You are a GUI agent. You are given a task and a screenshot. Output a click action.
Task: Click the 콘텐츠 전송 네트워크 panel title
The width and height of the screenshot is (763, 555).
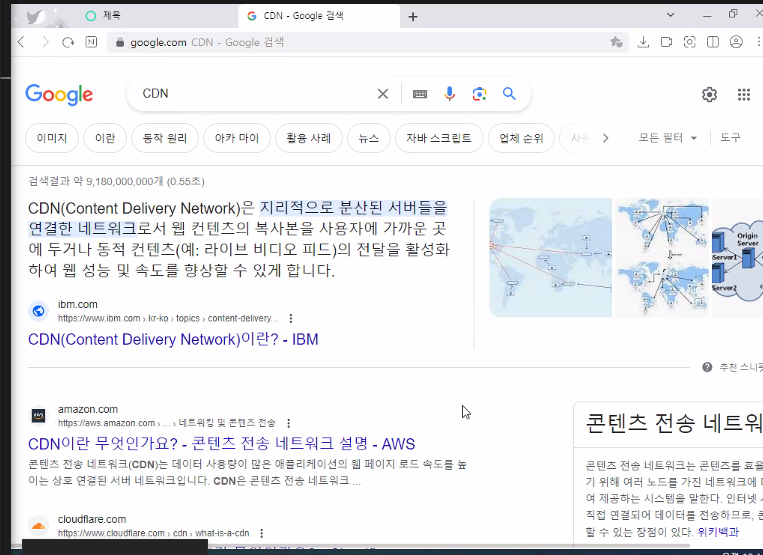point(673,423)
